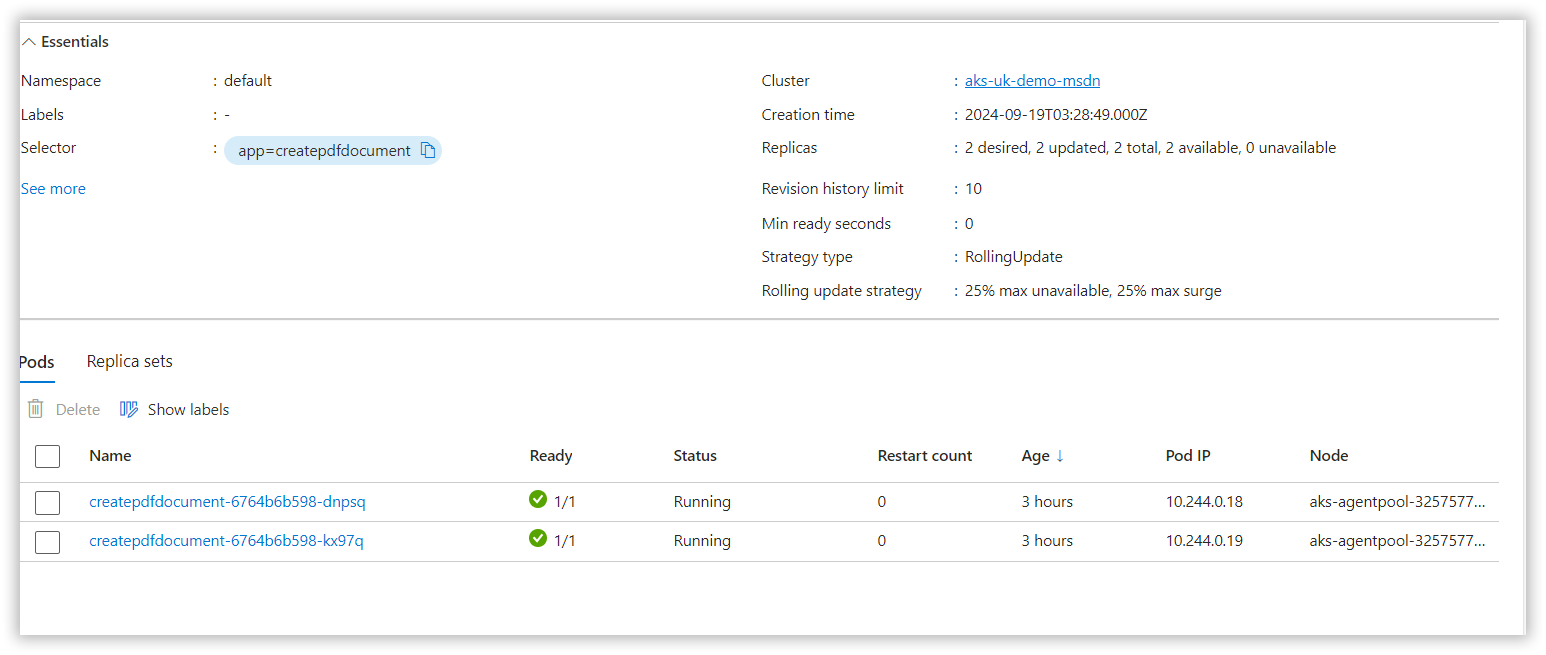
Task: Check the box for createpdfdocument-6764b6b598-dnpsq
Action: (x=47, y=502)
